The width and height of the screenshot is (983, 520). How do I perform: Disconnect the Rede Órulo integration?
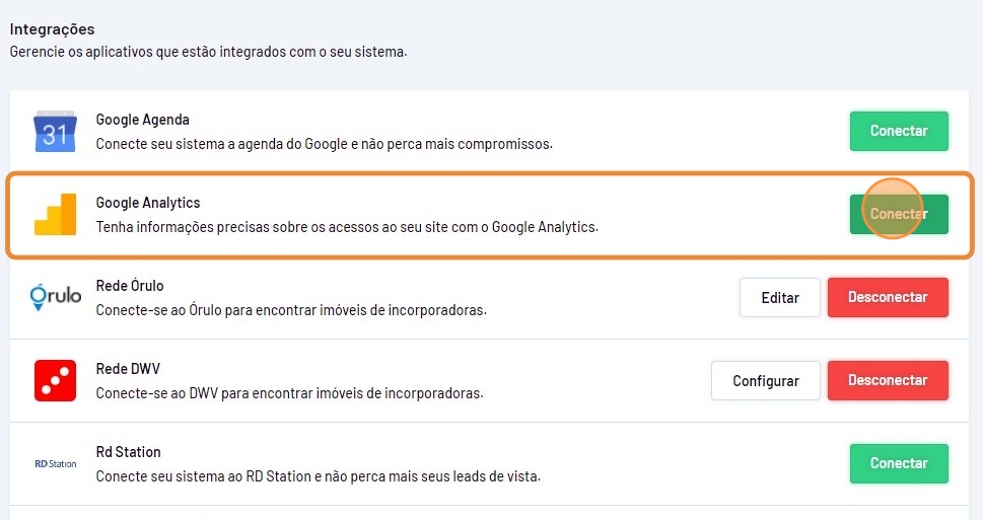coord(887,297)
